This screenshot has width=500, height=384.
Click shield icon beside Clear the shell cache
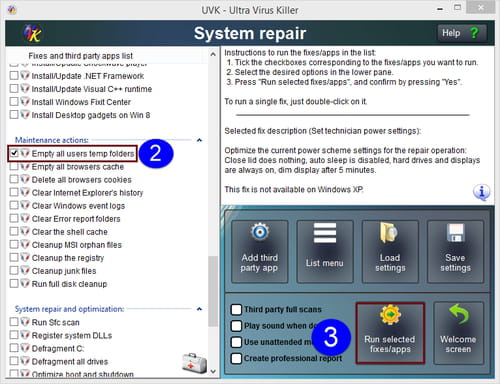(25, 231)
